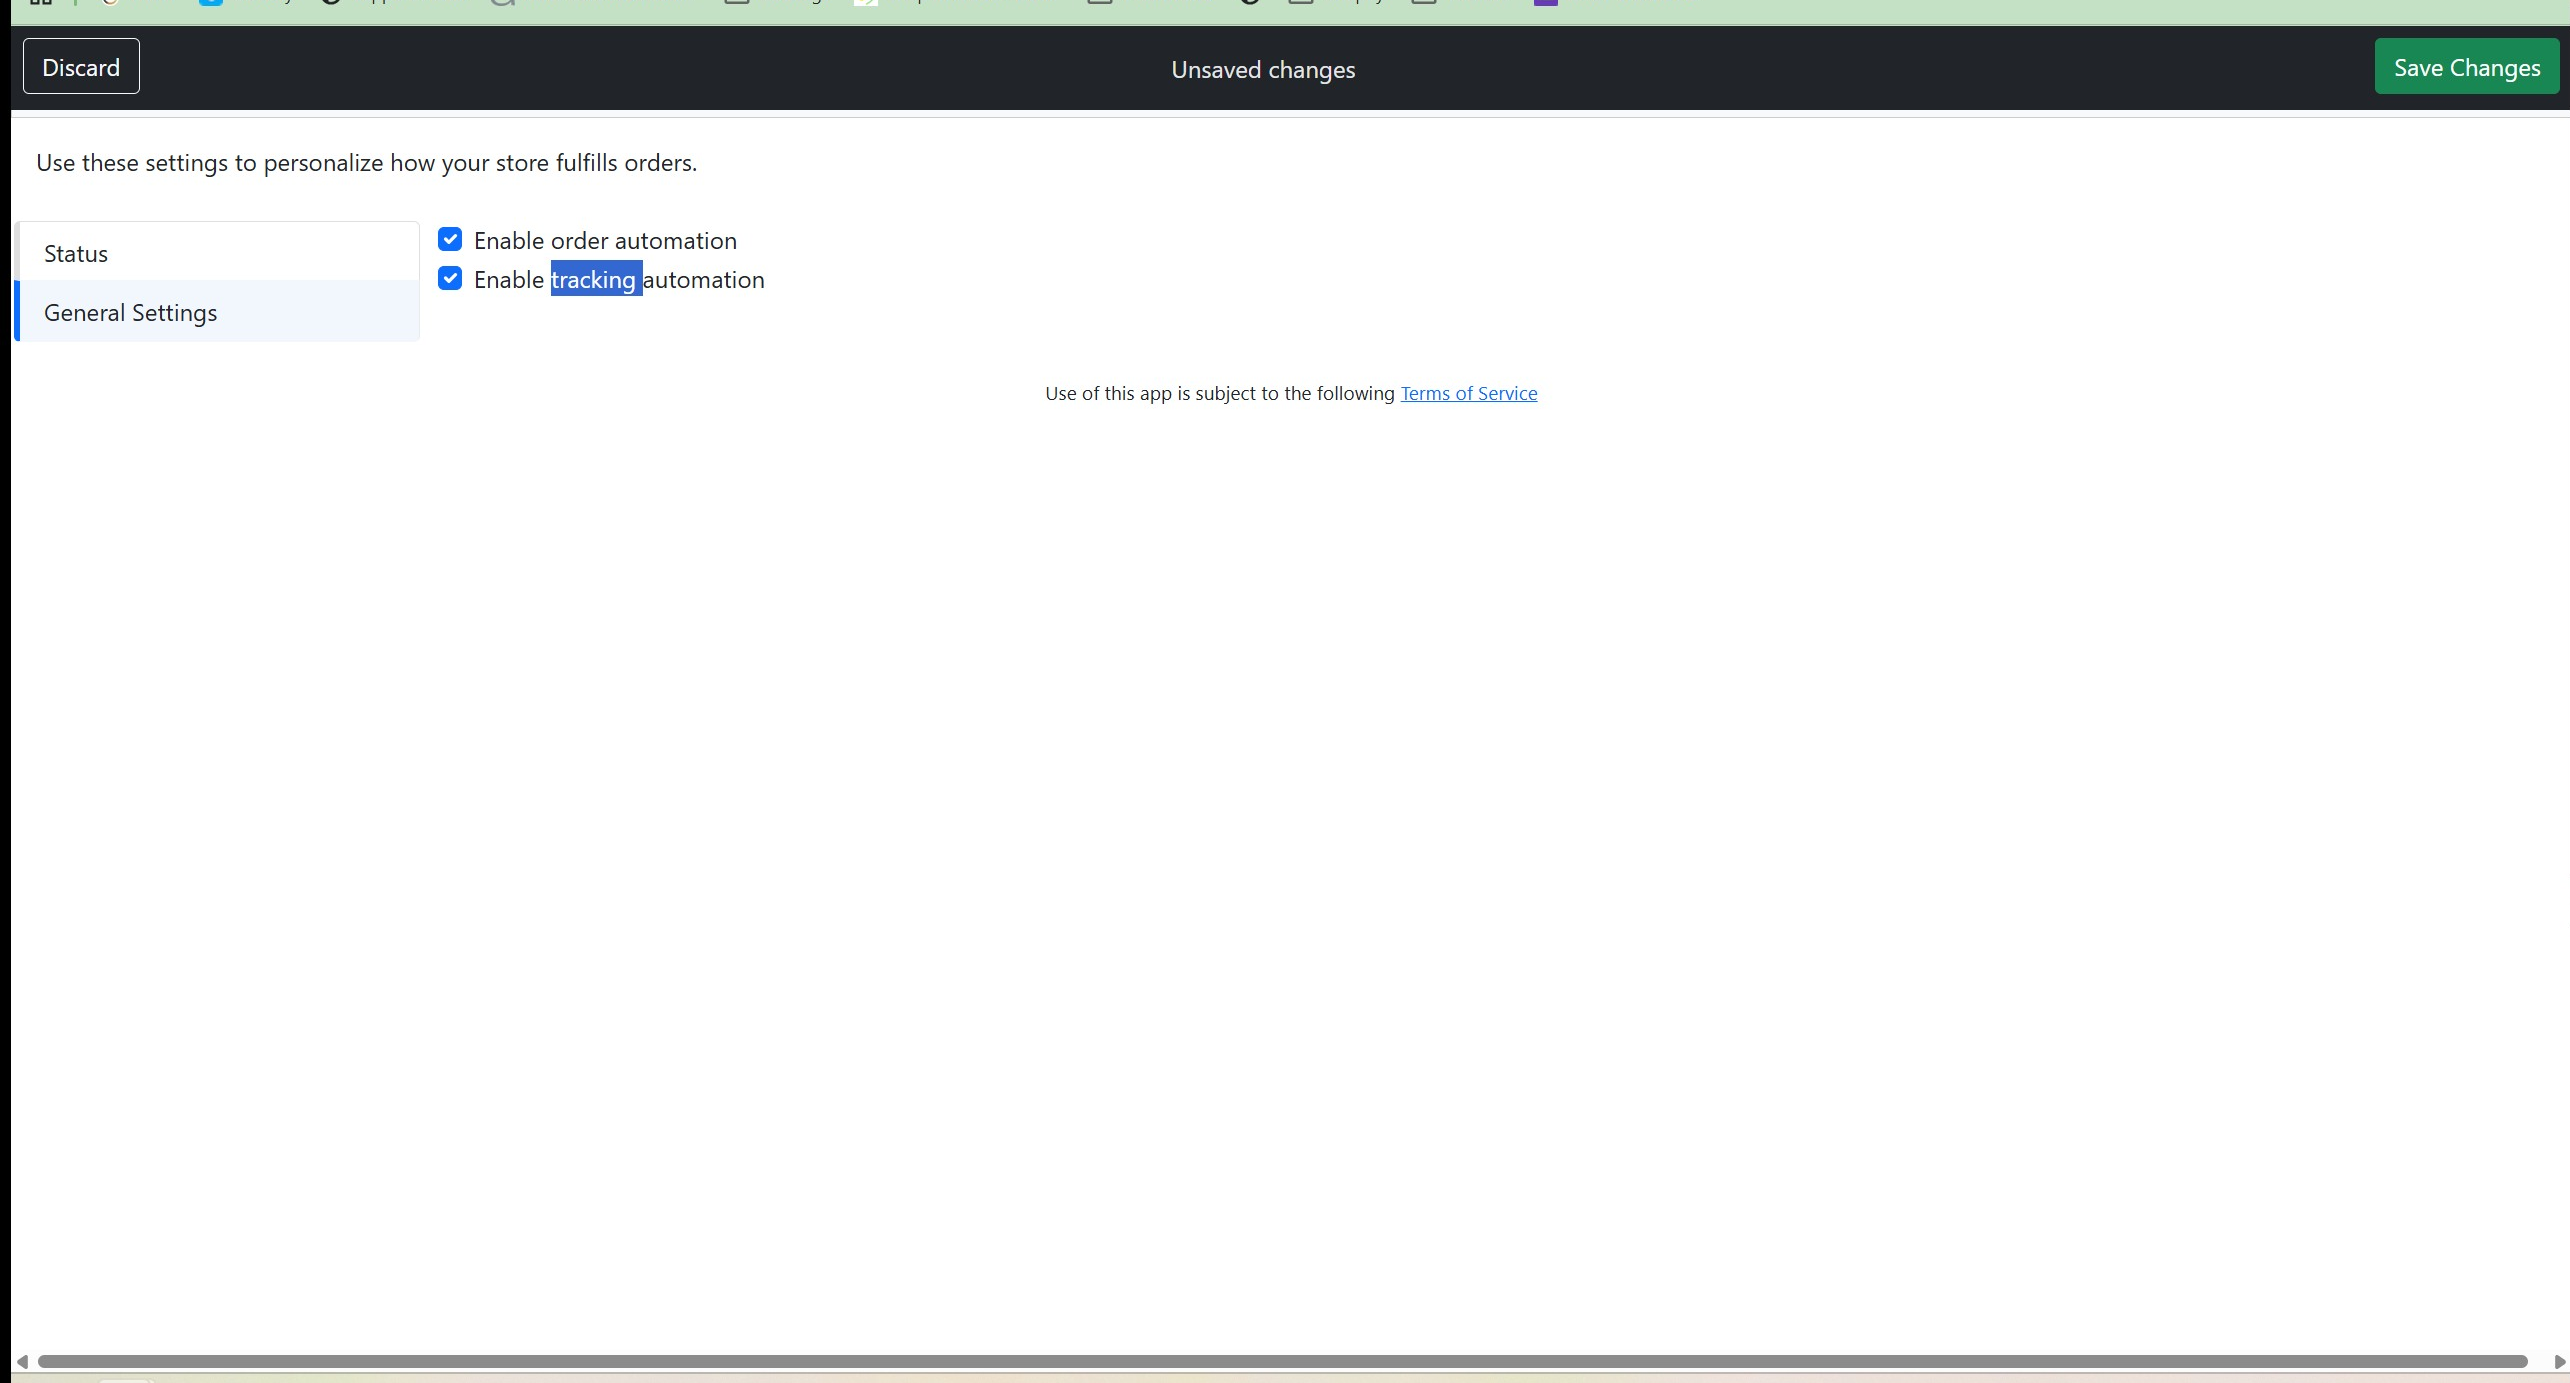
Task: Click the store fulfills orders description text
Action: click(366, 163)
